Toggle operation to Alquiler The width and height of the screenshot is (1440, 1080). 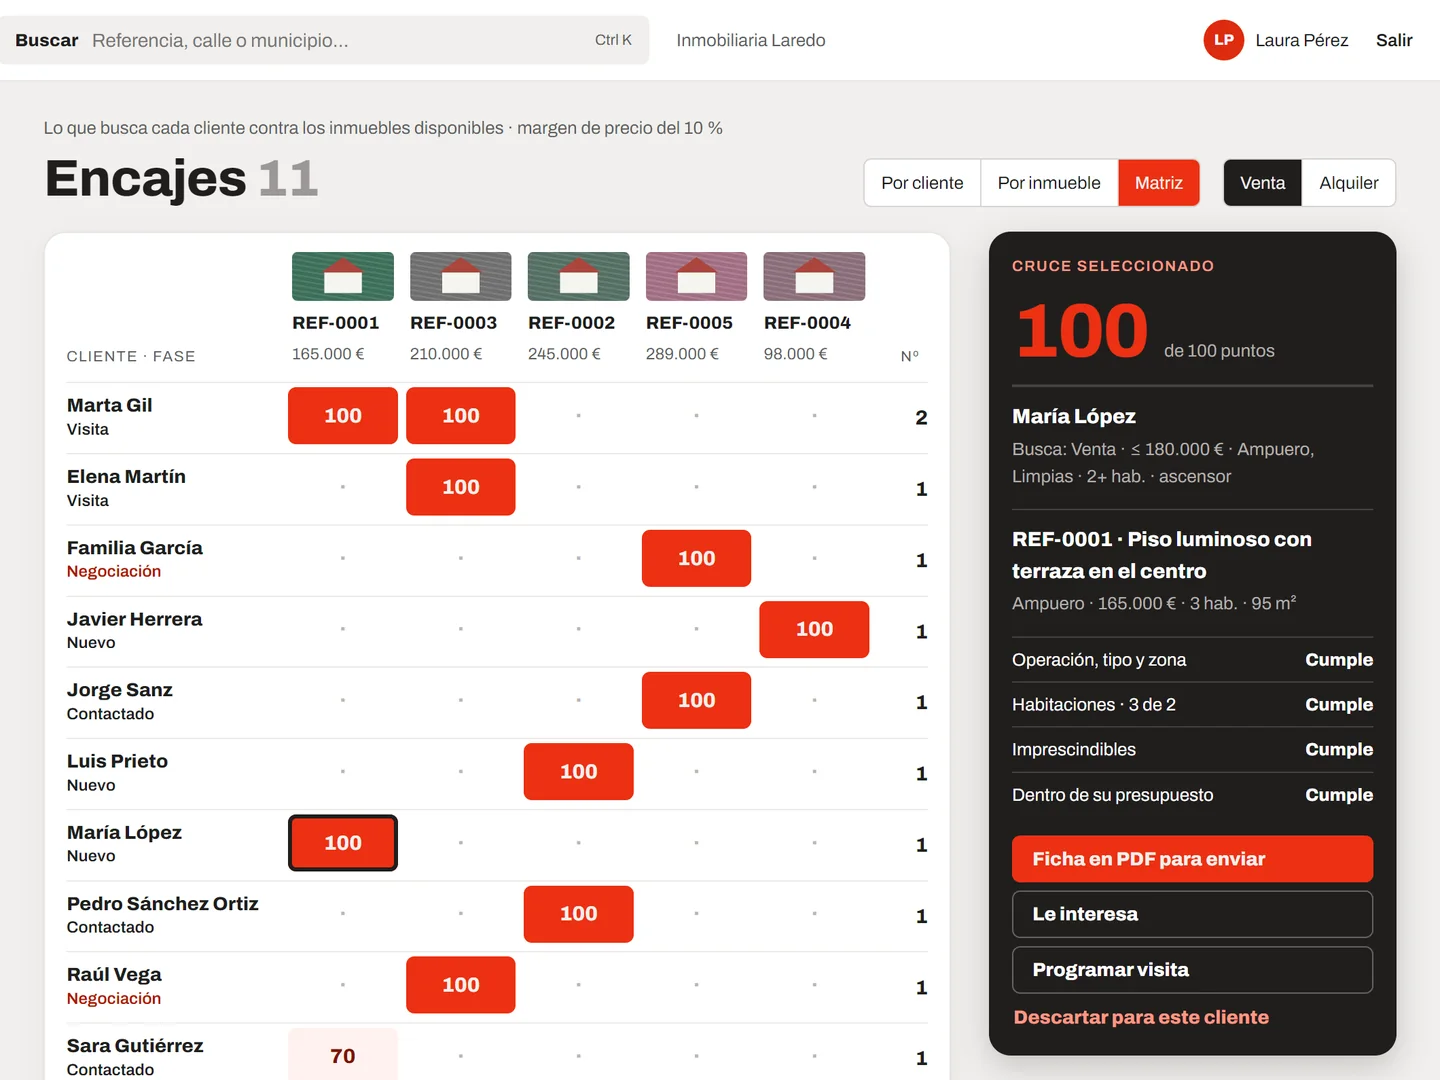(1348, 183)
